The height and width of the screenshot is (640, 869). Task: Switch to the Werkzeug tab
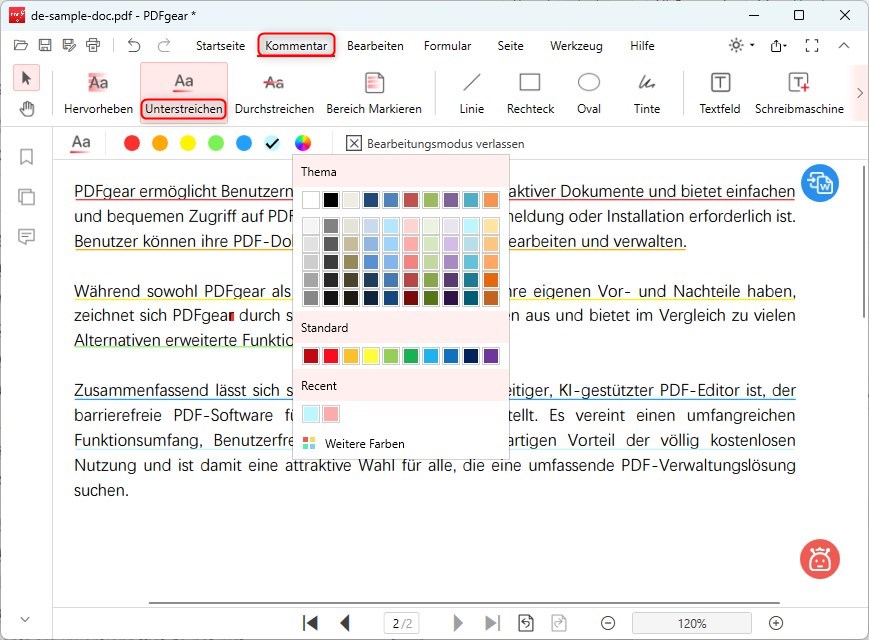click(x=576, y=45)
